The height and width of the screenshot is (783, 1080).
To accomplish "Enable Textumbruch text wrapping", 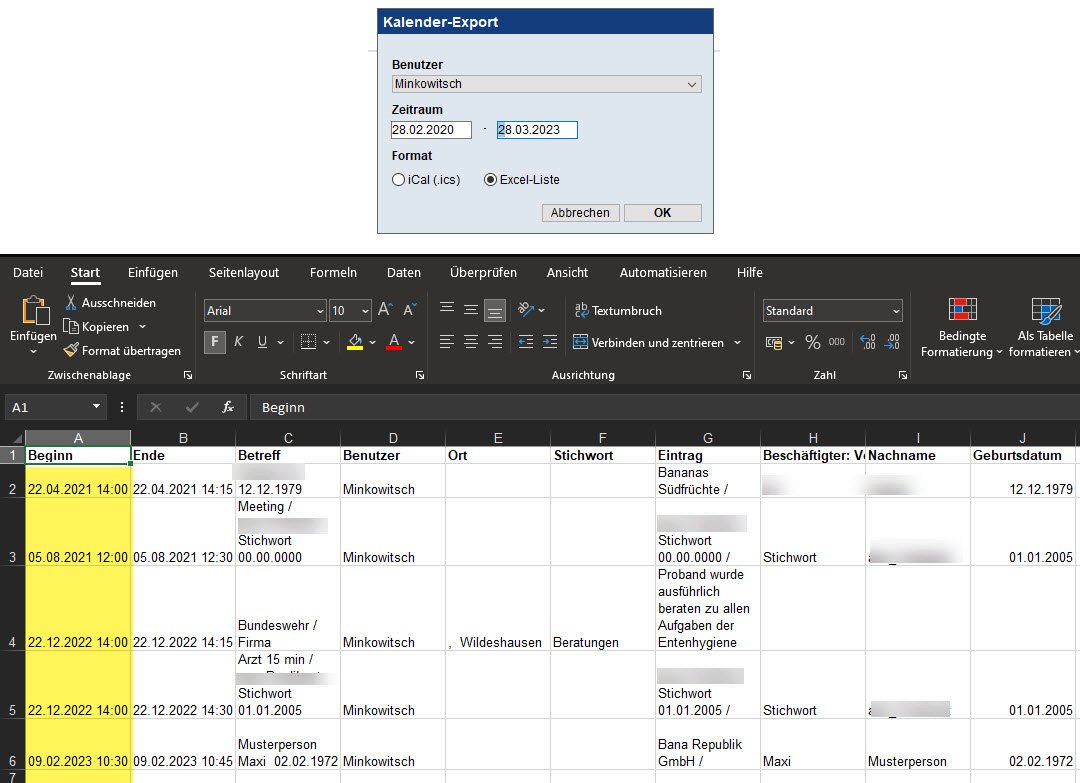I will (617, 311).
